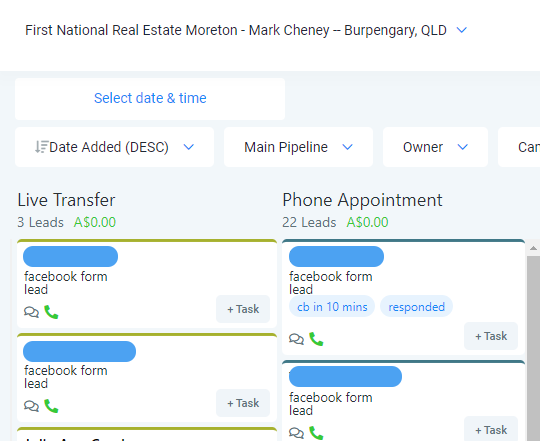Click Select date & time field
This screenshot has height=441, width=540.
point(150,99)
